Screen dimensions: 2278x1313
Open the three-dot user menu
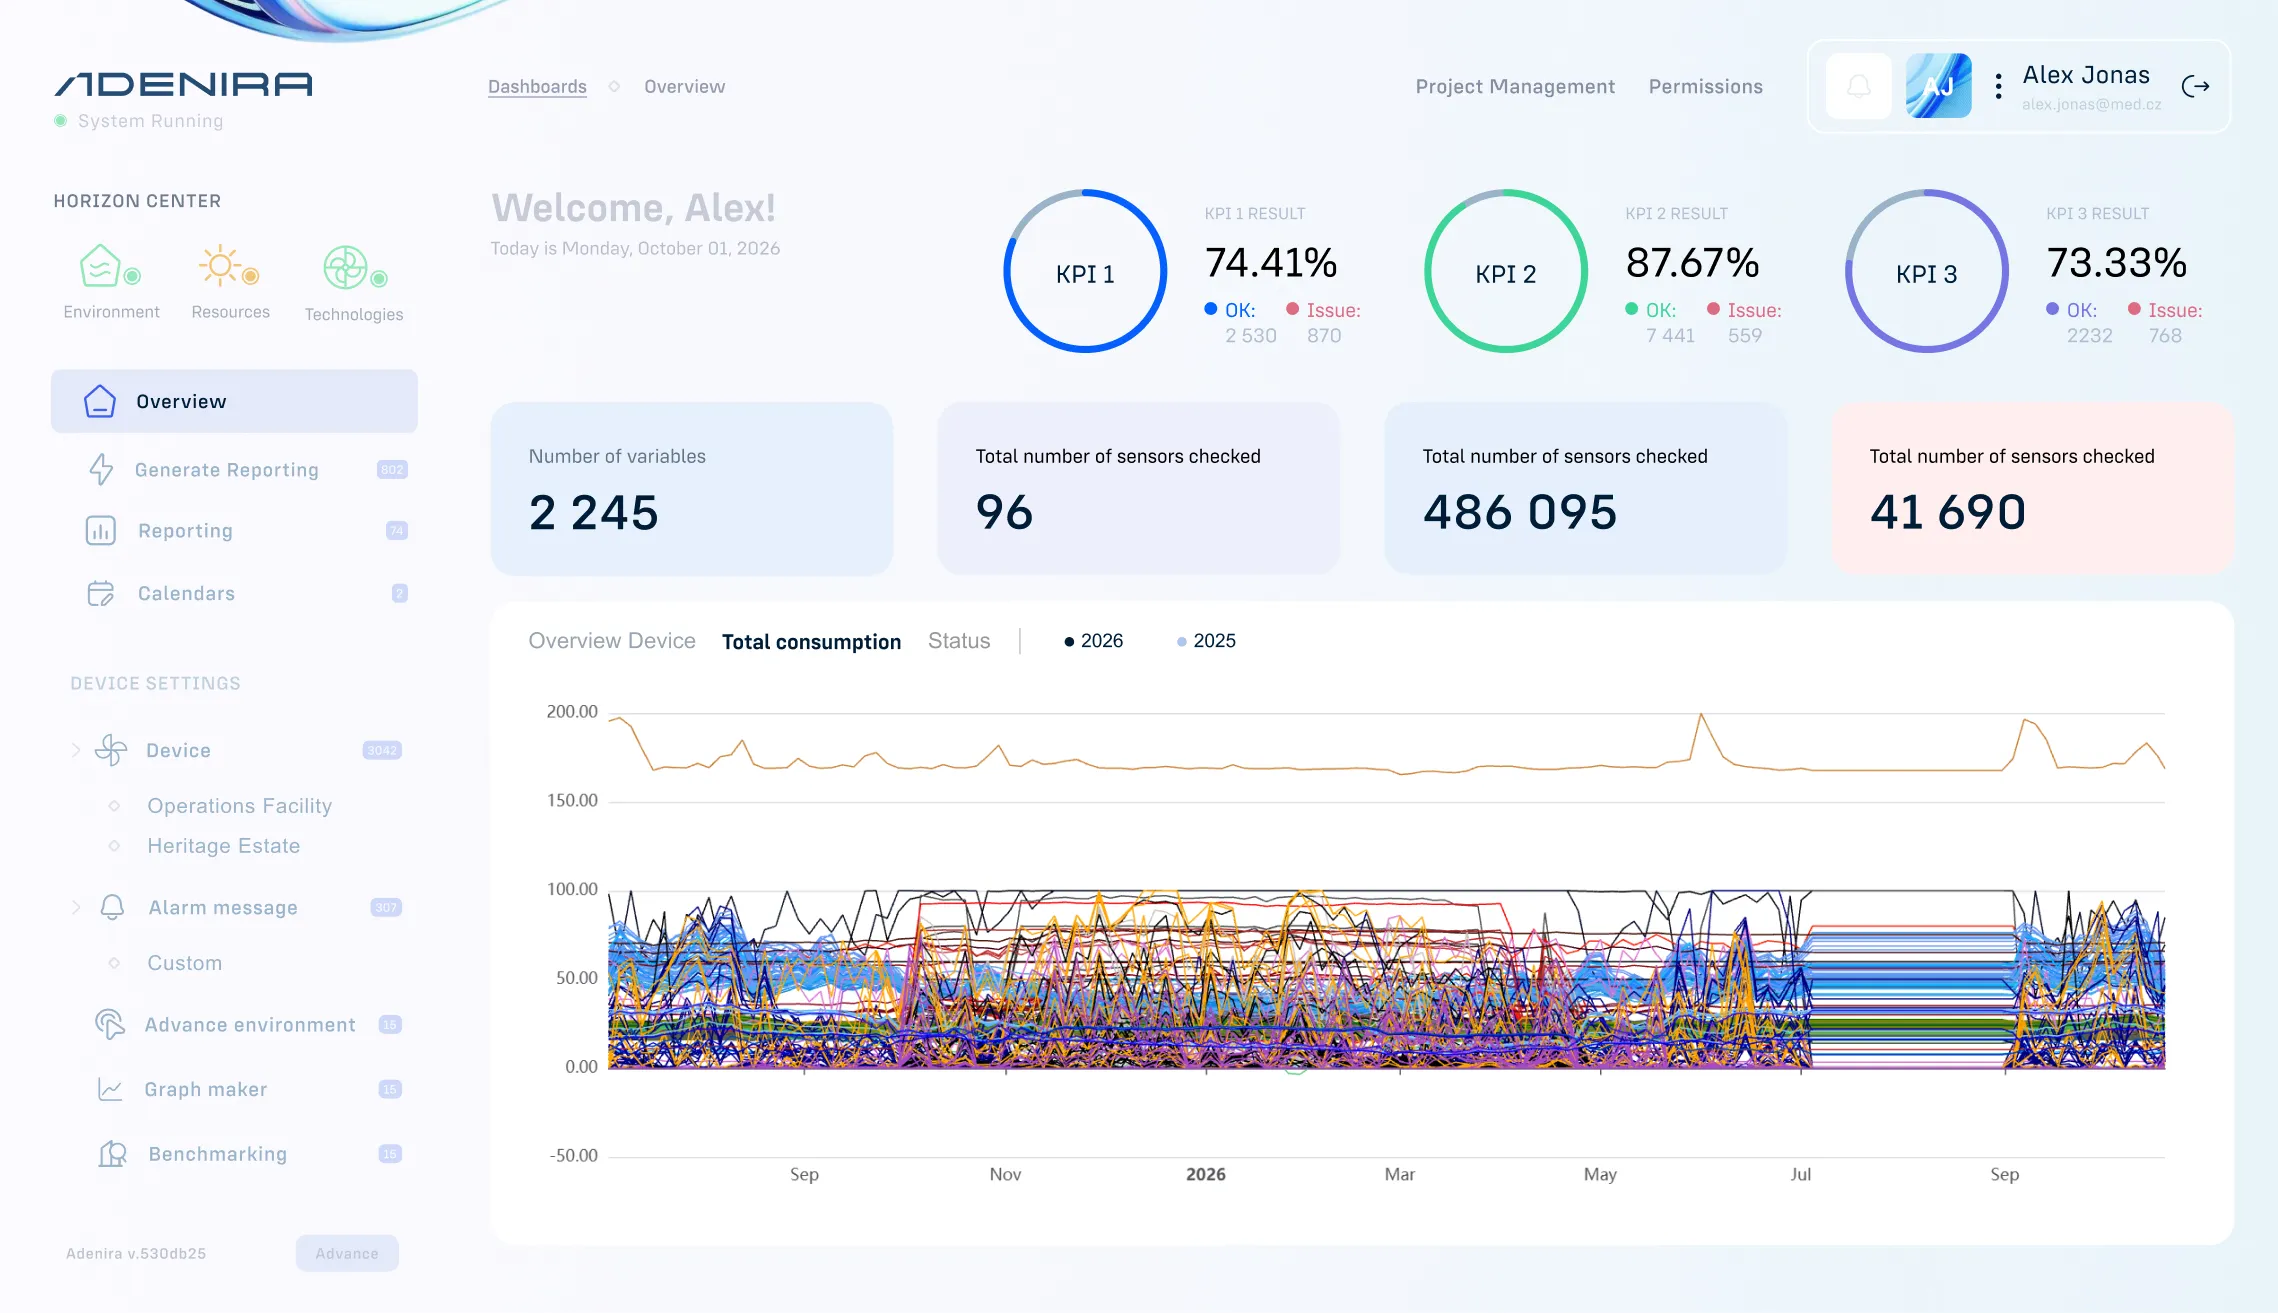pos(1998,86)
